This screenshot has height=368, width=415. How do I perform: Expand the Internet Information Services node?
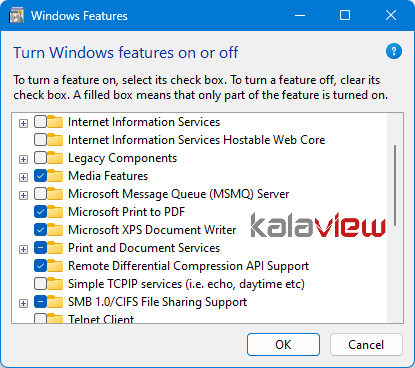coord(23,123)
